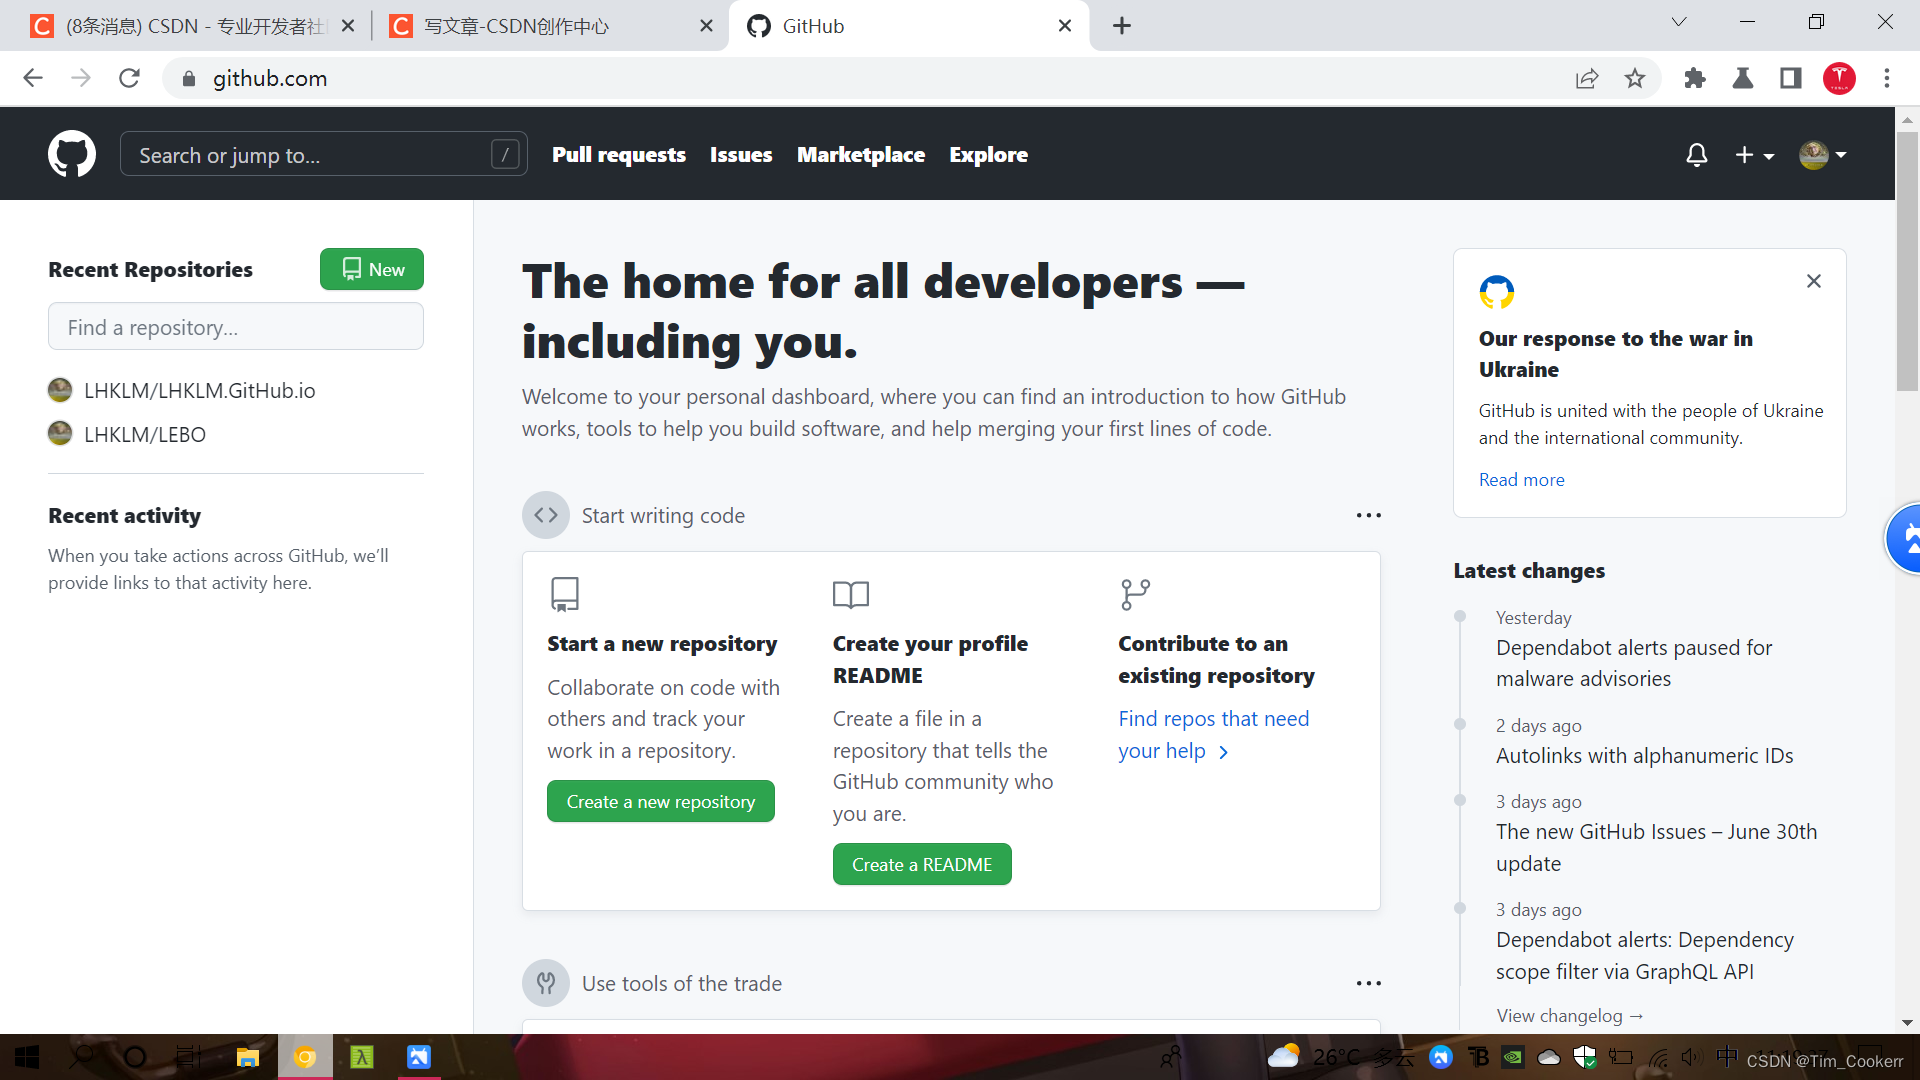Image resolution: width=1920 pixels, height=1080 pixels.
Task: Click the GitHub Octocat logo in header
Action: click(x=72, y=154)
